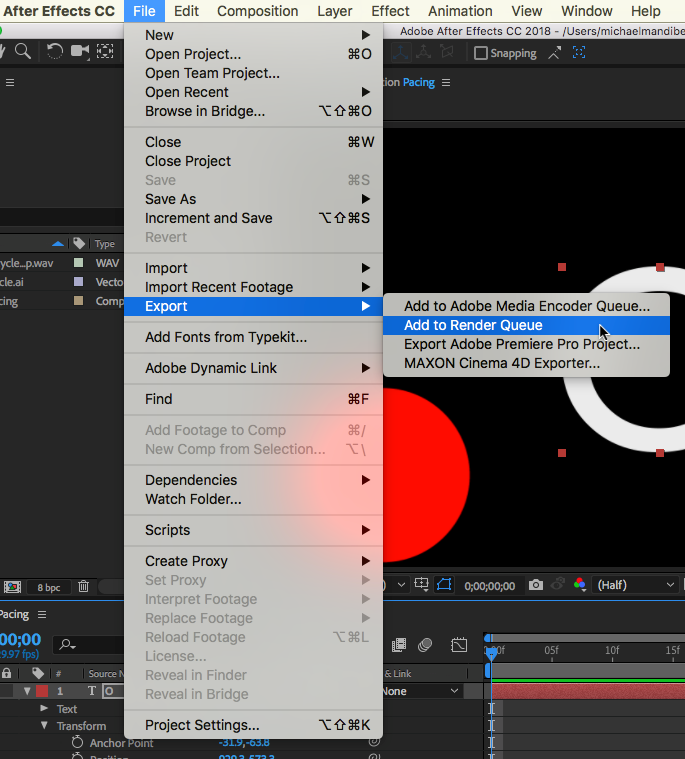The width and height of the screenshot is (685, 759).
Task: Enable the Snapping checkbox
Action: click(481, 53)
